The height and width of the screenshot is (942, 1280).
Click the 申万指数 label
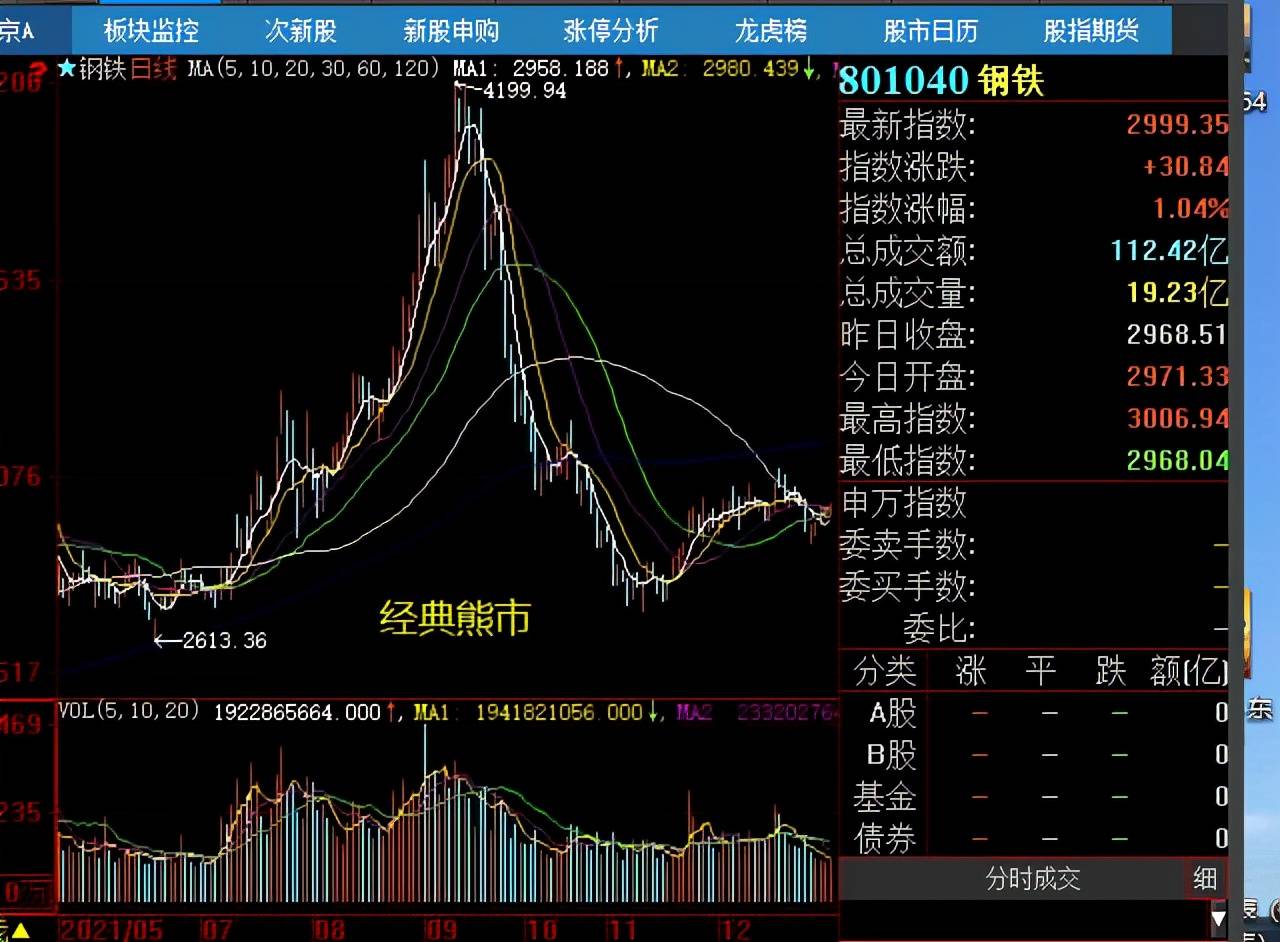(x=904, y=502)
